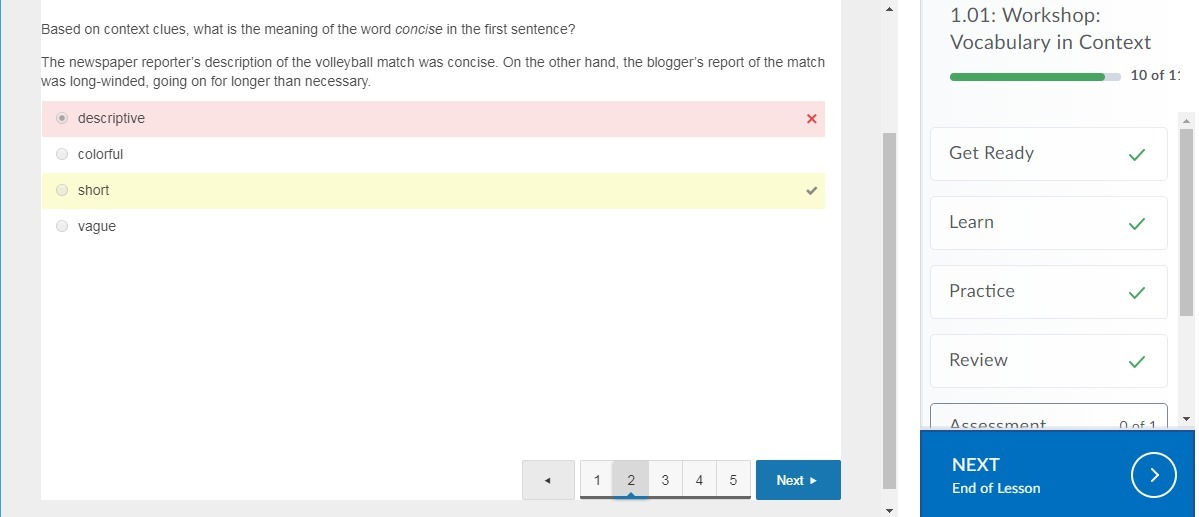Click the question area scroll up arrow
The height and width of the screenshot is (517, 1199).
point(889,9)
